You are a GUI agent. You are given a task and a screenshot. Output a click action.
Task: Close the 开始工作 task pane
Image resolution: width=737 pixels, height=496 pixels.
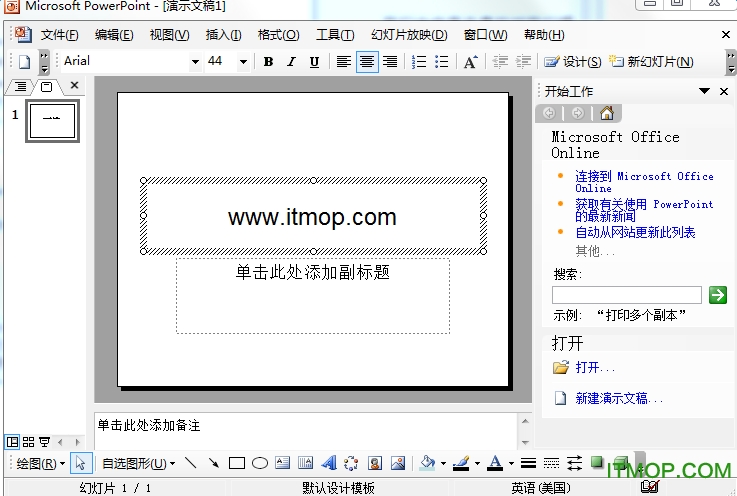coord(724,91)
